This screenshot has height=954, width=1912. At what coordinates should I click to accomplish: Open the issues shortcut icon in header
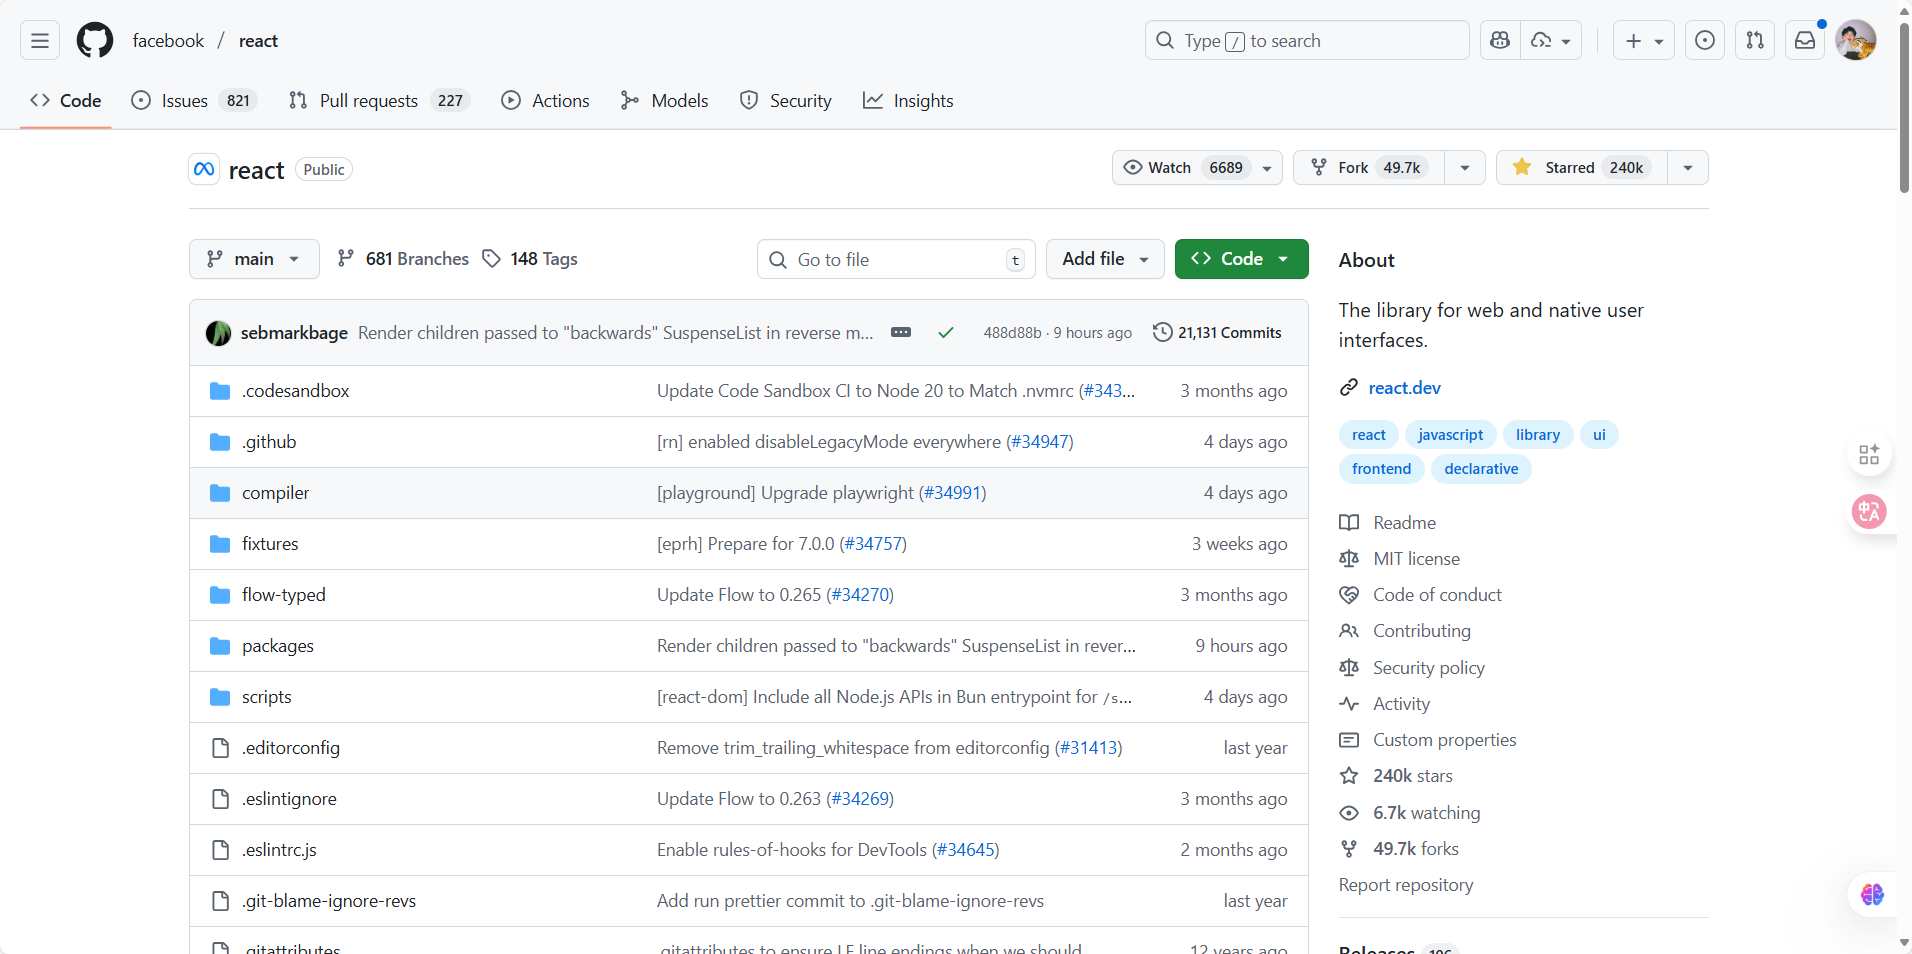(1705, 41)
